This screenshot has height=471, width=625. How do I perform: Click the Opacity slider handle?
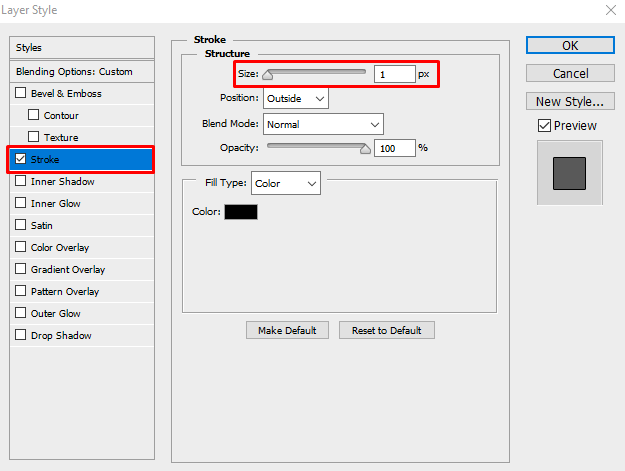point(365,149)
